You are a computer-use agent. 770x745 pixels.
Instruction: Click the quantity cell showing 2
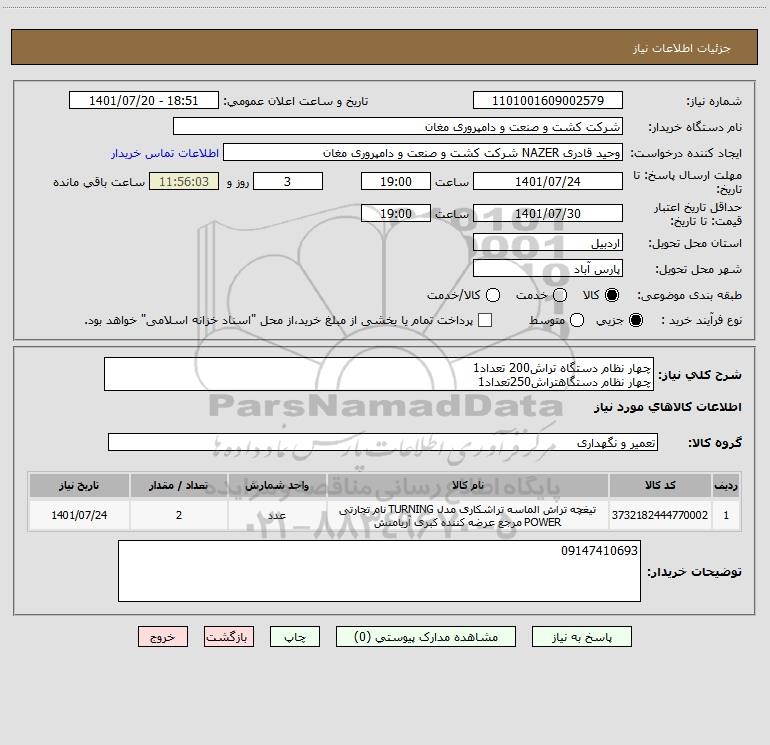coord(179,515)
